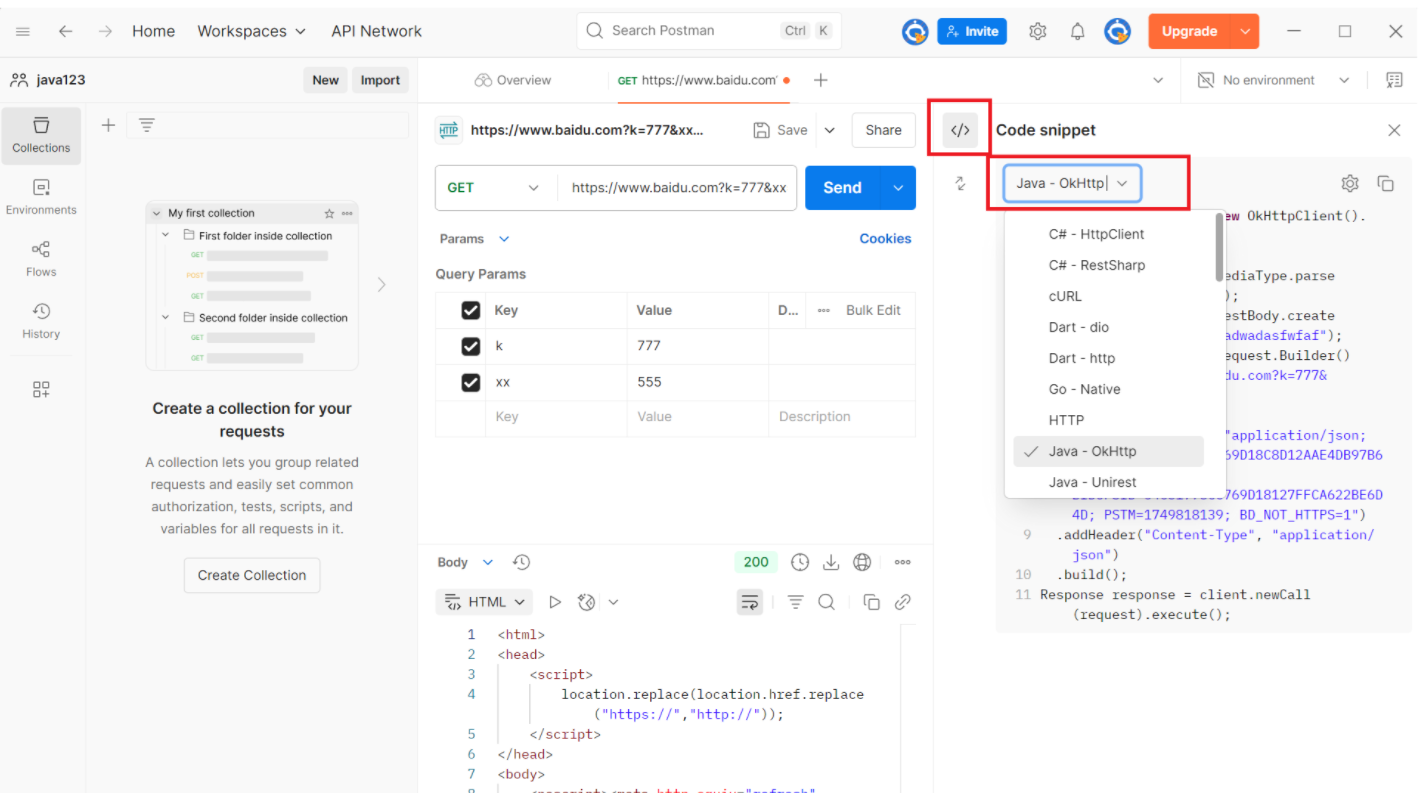Toggle the select-all params checkbox
The width and height of the screenshot is (1426, 793).
point(470,310)
